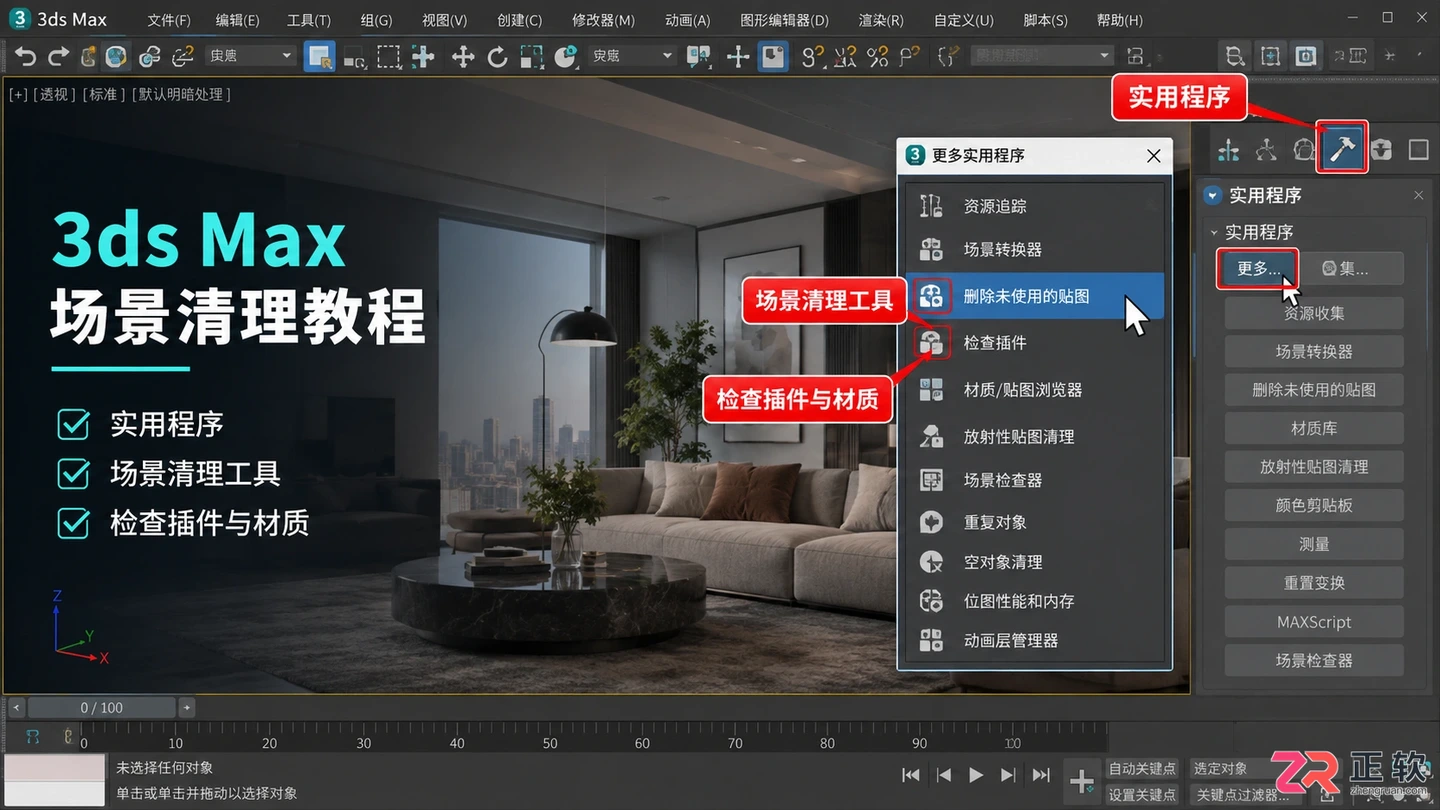Click the large plus key icon near playback controls
Image resolution: width=1440 pixels, height=810 pixels.
(1081, 780)
